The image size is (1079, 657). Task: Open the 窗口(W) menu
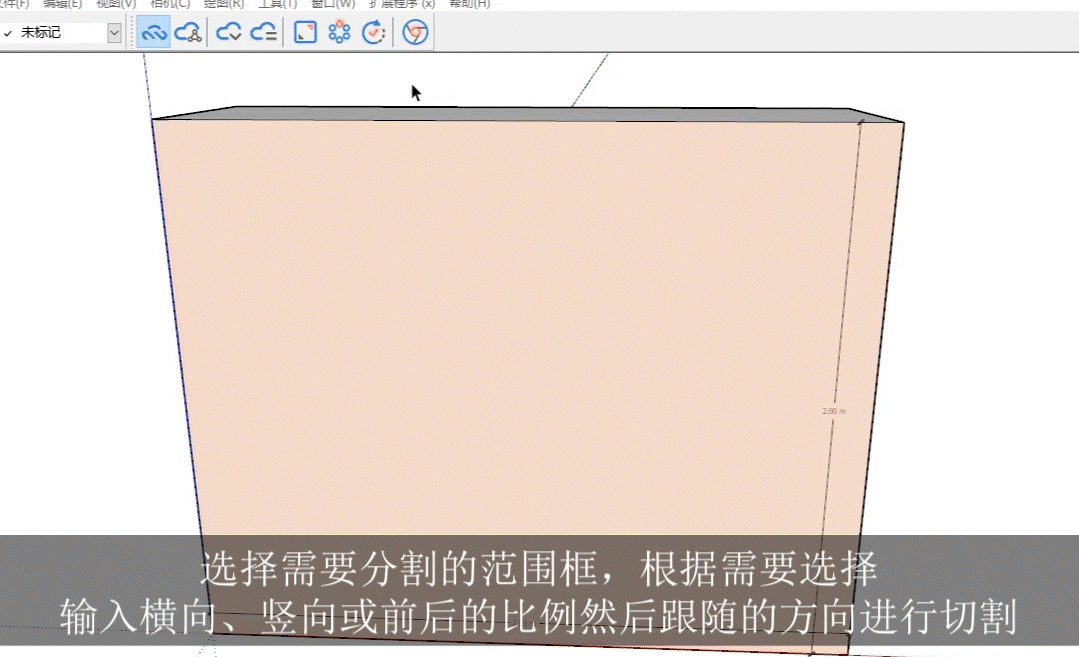coord(332,4)
